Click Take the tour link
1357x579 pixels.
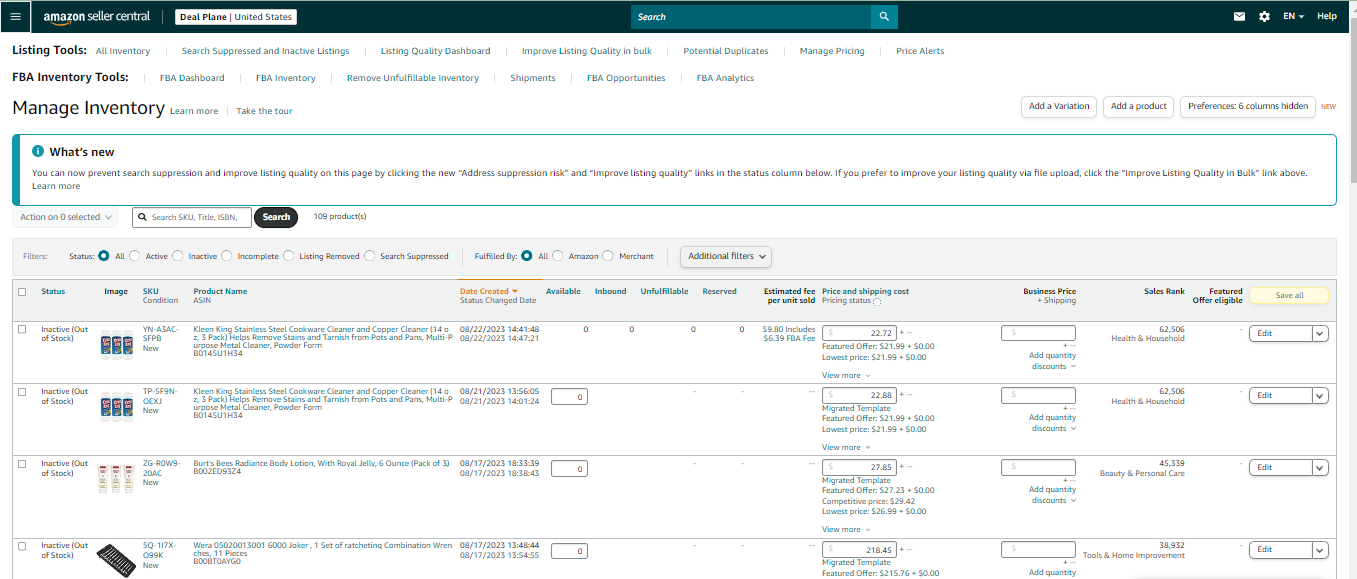(x=264, y=111)
